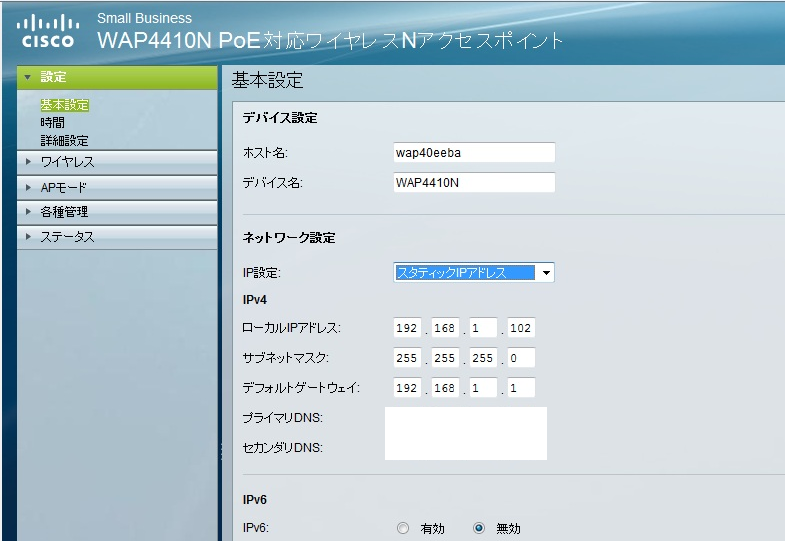Open the 詳細設定 menu item
The height and width of the screenshot is (541, 785).
(x=65, y=141)
